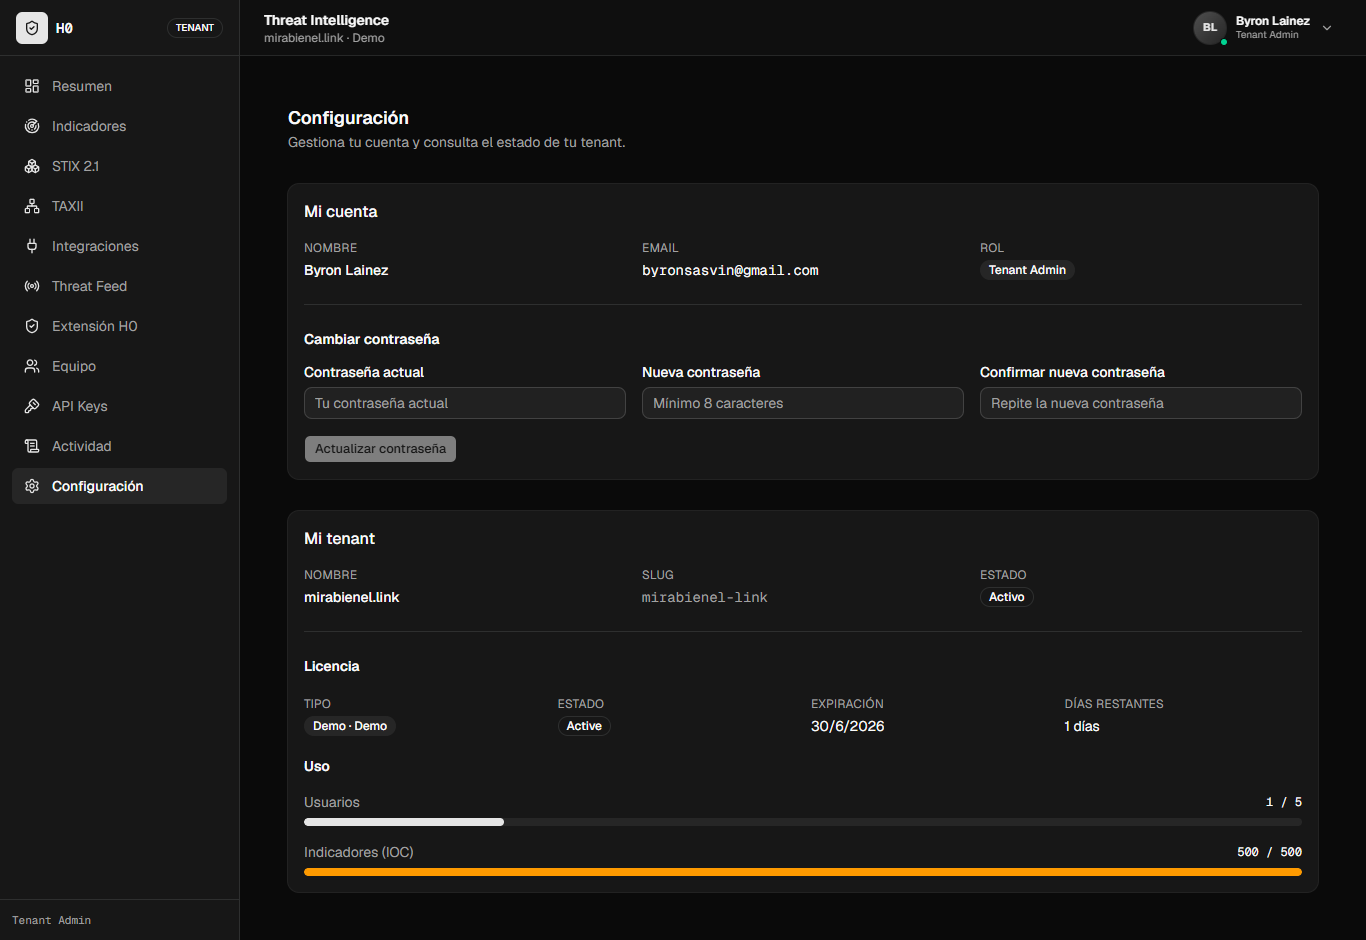Click Actualizar contraseña button
Image resolution: width=1366 pixels, height=940 pixels.
pyautogui.click(x=380, y=449)
